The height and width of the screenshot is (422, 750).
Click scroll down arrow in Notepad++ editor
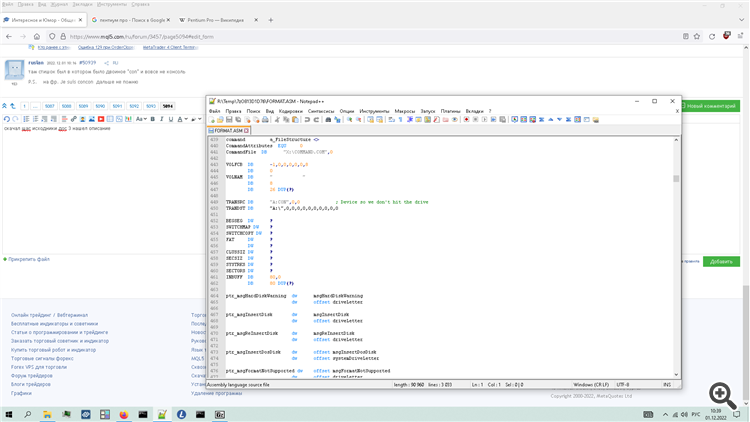click(676, 375)
